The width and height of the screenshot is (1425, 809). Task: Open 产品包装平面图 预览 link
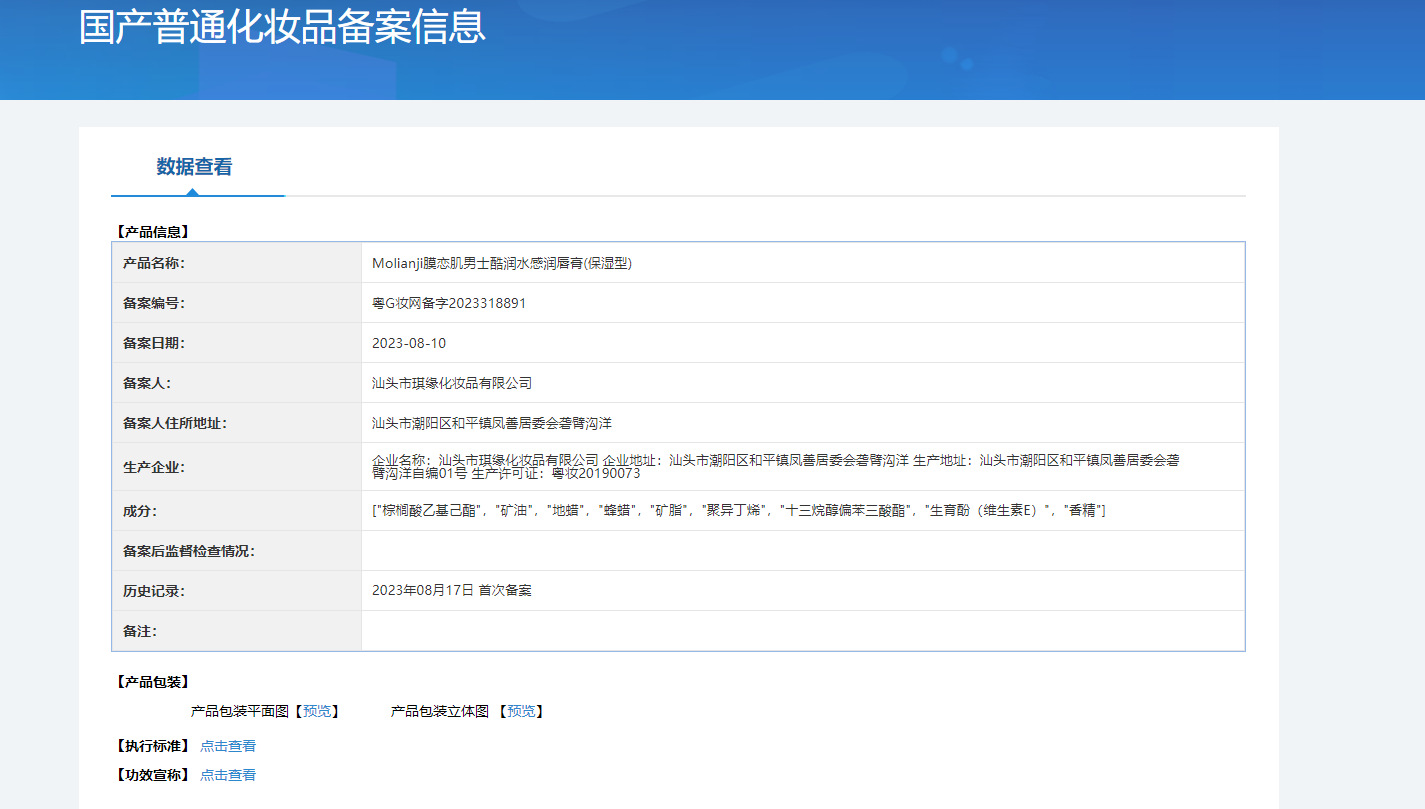pyautogui.click(x=317, y=711)
